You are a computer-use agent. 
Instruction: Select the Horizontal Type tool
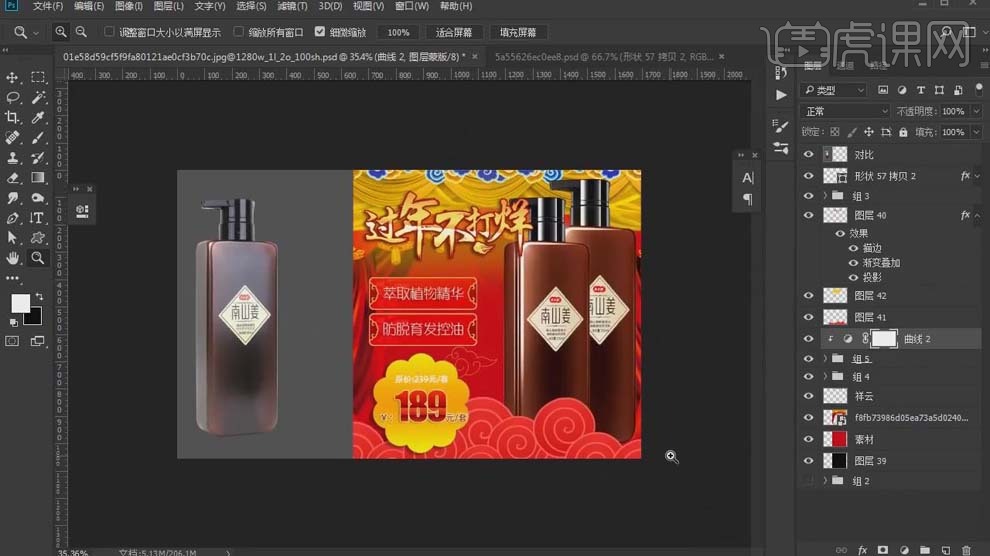[x=38, y=217]
